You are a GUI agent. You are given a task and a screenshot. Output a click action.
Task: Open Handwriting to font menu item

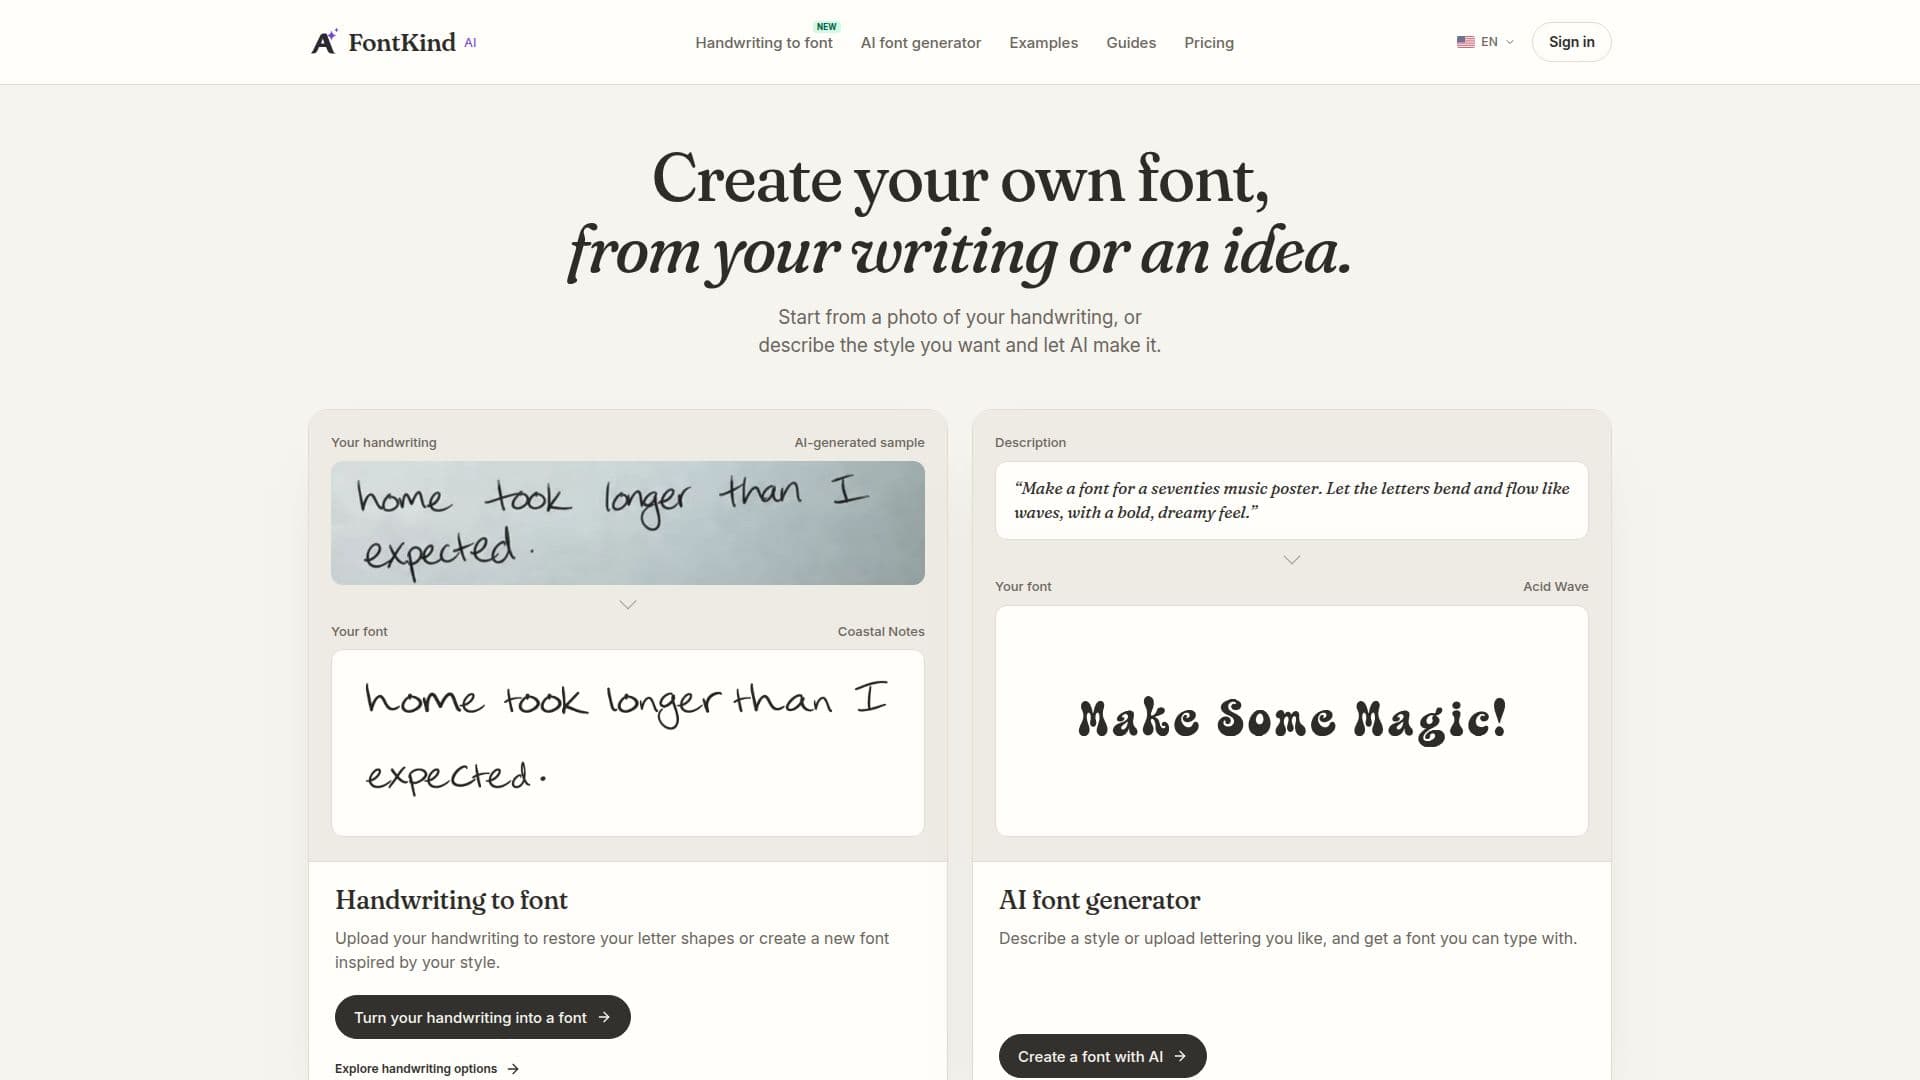point(764,43)
